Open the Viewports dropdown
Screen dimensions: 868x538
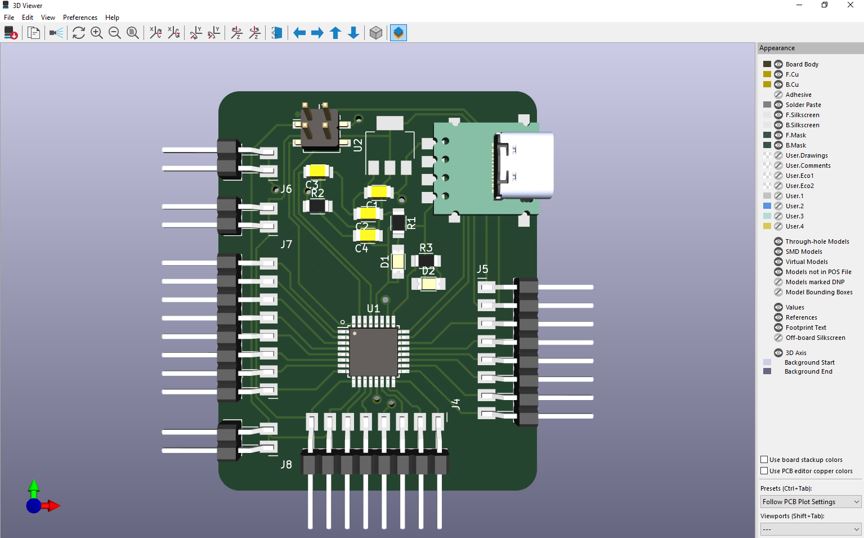811,529
